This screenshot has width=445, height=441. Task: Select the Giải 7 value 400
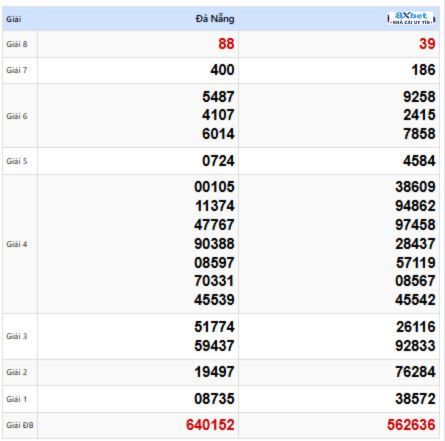tap(223, 70)
